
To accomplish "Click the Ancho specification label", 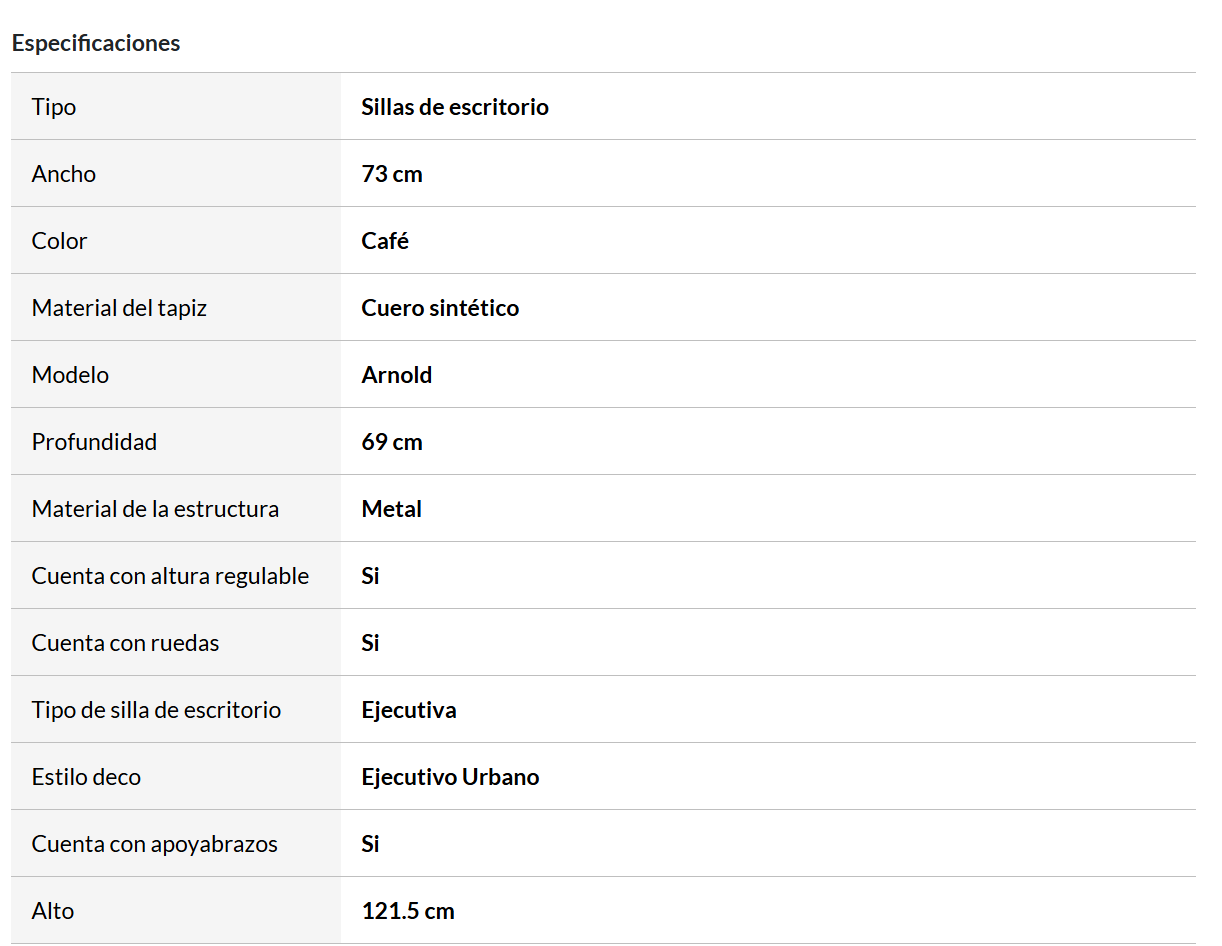I will coord(64,174).
